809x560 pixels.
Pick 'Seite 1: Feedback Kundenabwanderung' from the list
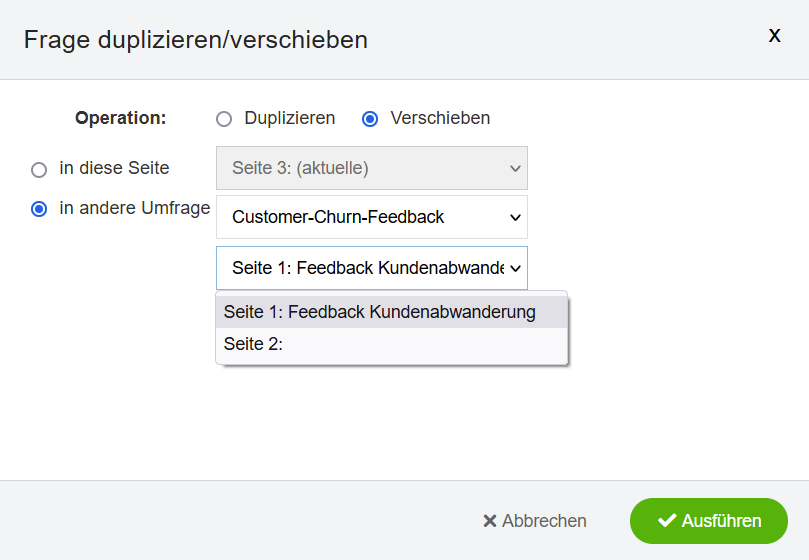(x=392, y=312)
